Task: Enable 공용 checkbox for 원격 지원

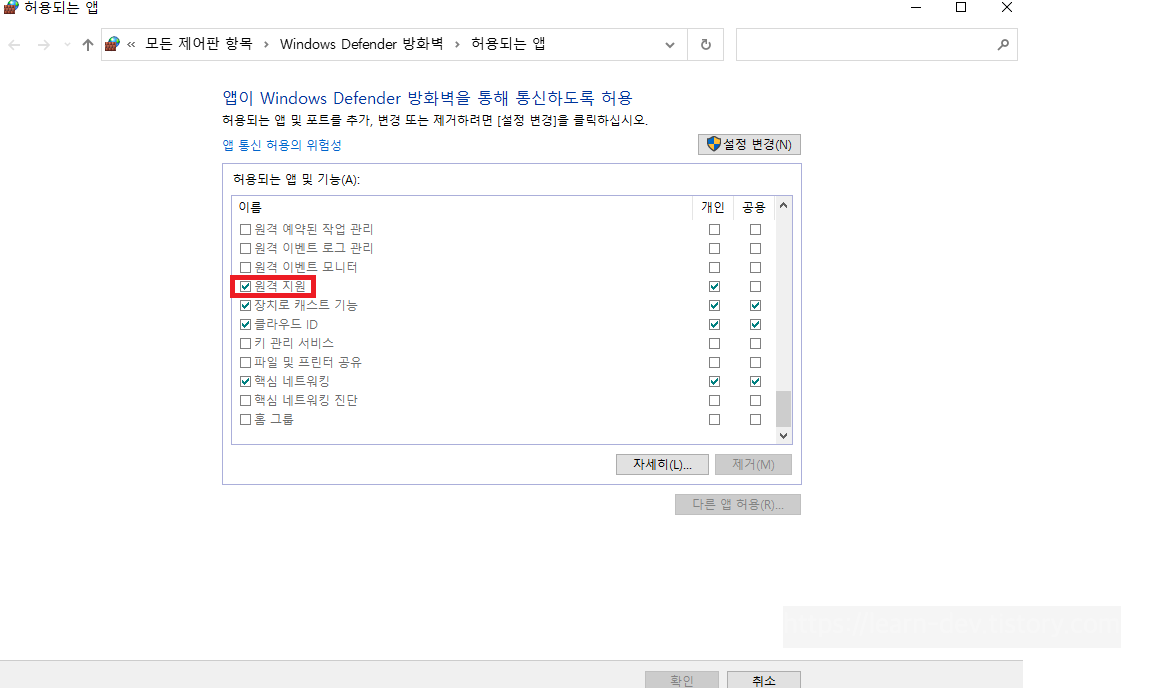Action: 755,287
